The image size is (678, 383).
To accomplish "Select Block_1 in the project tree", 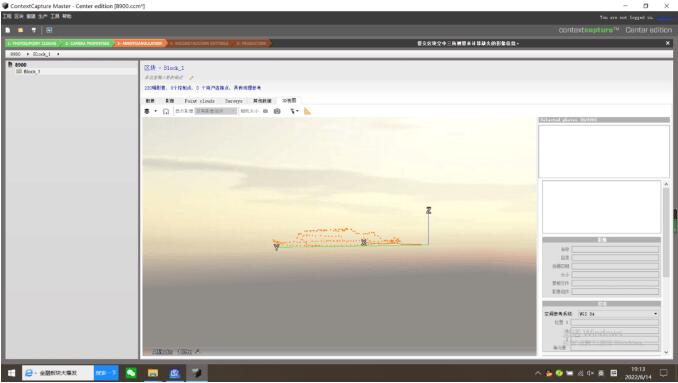I will point(32,71).
